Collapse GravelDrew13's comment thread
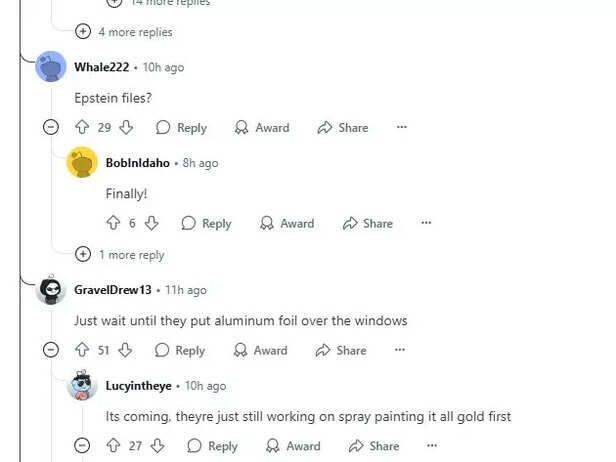616x462 pixels. 51,350
